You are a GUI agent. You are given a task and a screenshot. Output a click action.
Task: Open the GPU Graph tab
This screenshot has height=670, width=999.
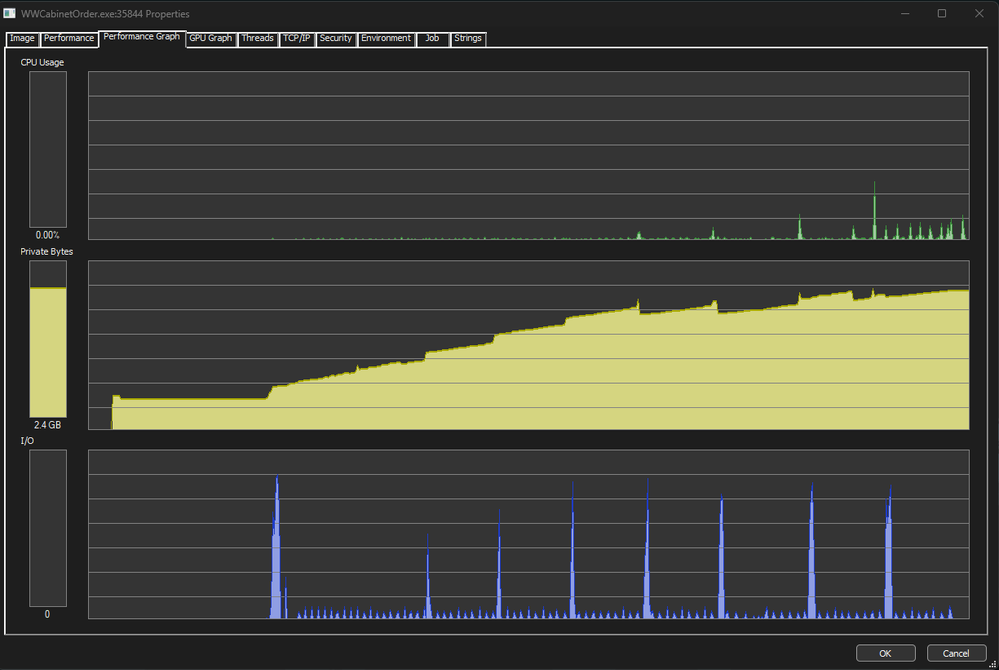coord(211,39)
